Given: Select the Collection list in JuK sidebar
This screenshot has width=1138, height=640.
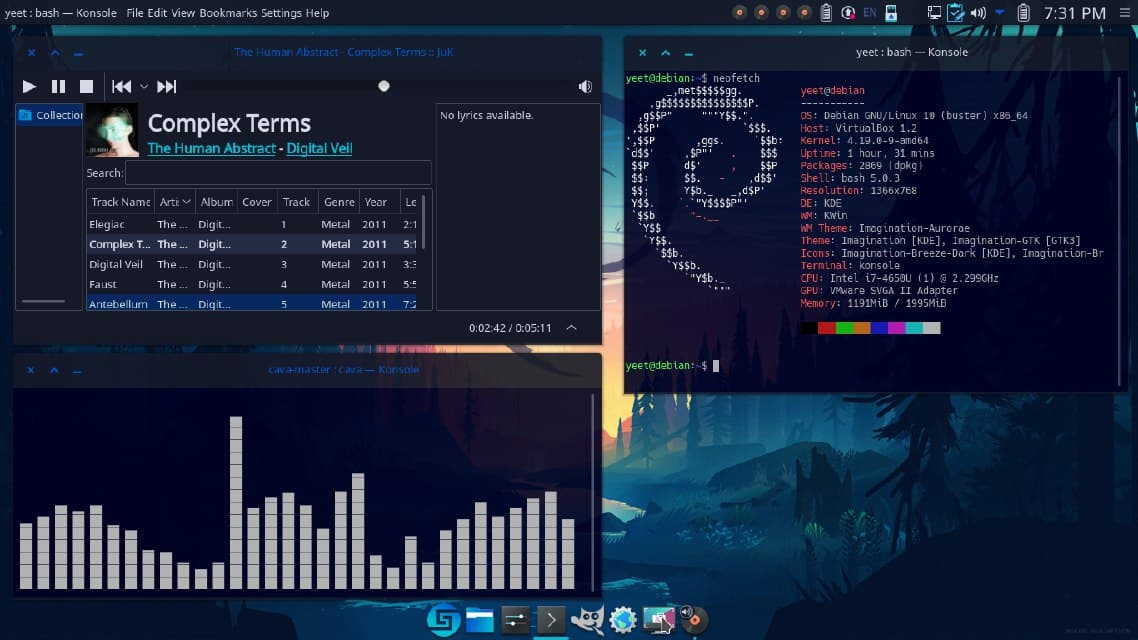Looking at the screenshot, I should pos(50,115).
